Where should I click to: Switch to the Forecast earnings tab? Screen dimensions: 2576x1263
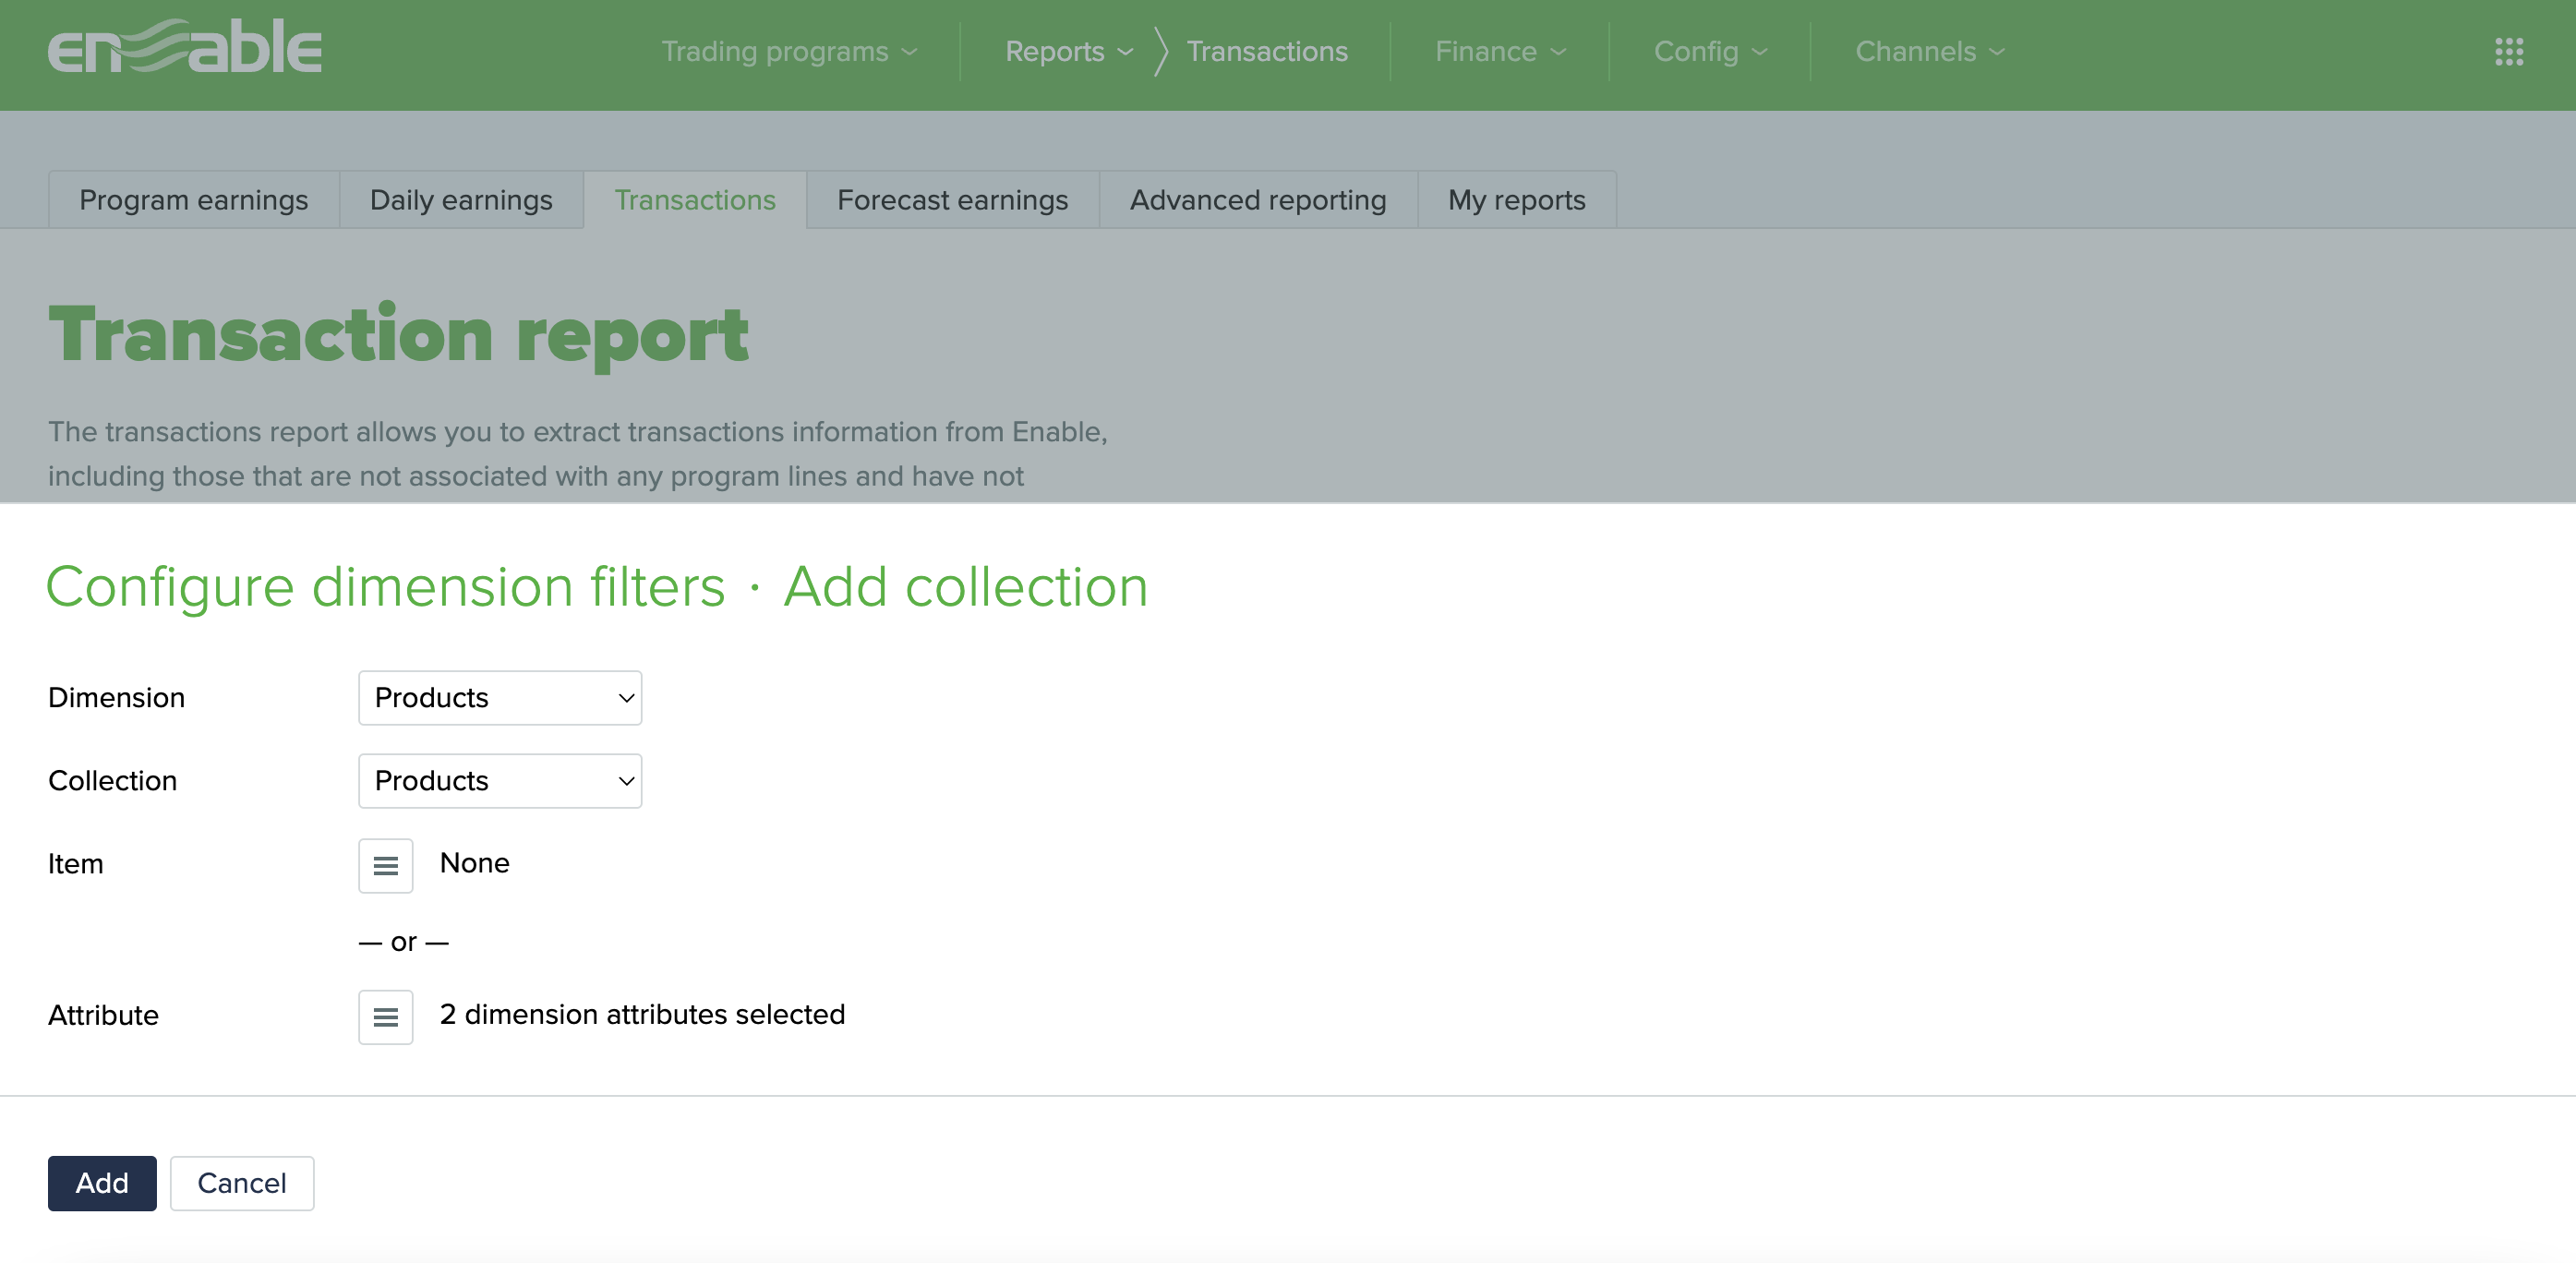(953, 200)
